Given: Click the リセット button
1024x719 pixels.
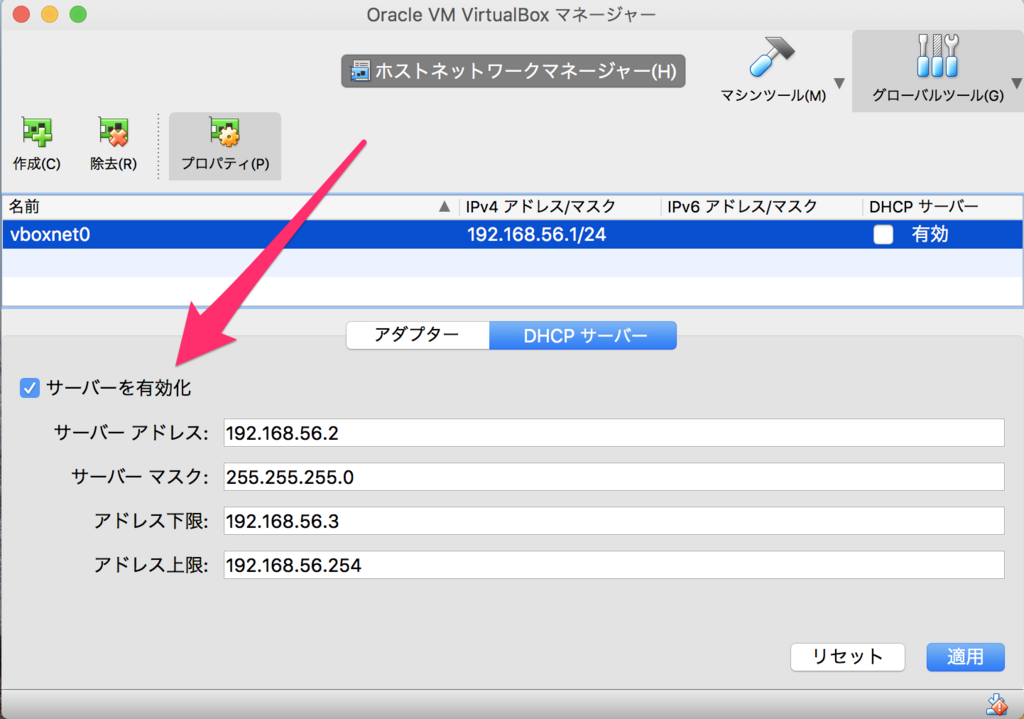Looking at the screenshot, I should tap(848, 657).
